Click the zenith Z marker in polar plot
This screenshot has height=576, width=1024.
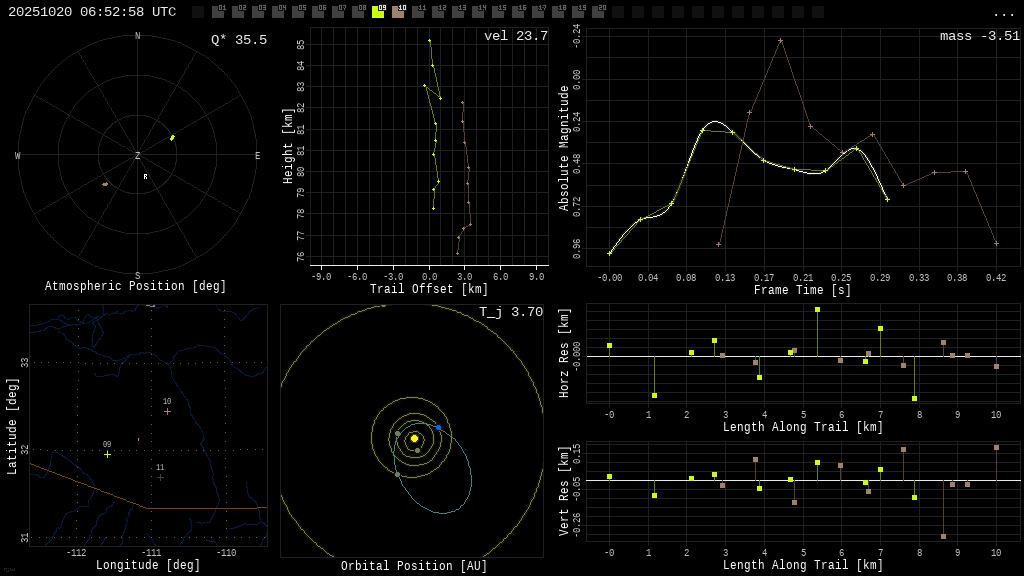point(138,156)
